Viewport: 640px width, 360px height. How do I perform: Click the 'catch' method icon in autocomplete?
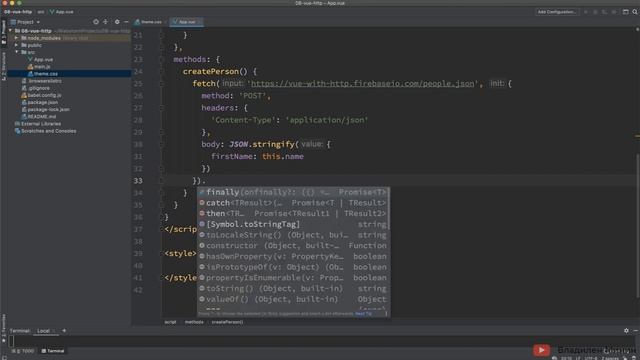[202, 203]
